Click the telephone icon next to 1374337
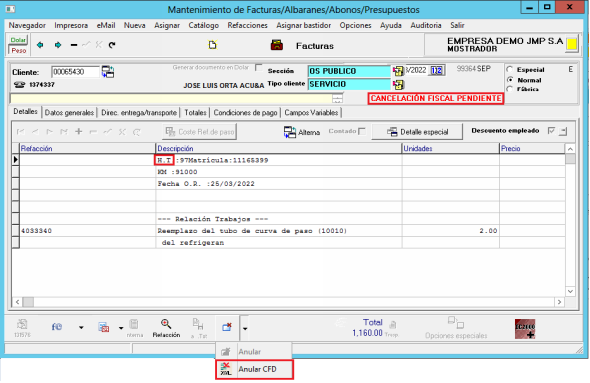 click(20, 85)
